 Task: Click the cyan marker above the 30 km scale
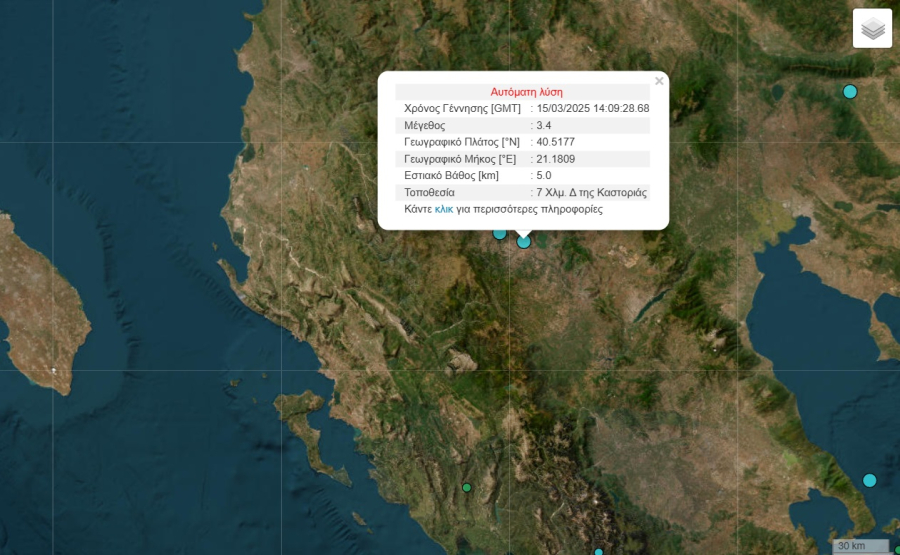pyautogui.click(x=869, y=480)
